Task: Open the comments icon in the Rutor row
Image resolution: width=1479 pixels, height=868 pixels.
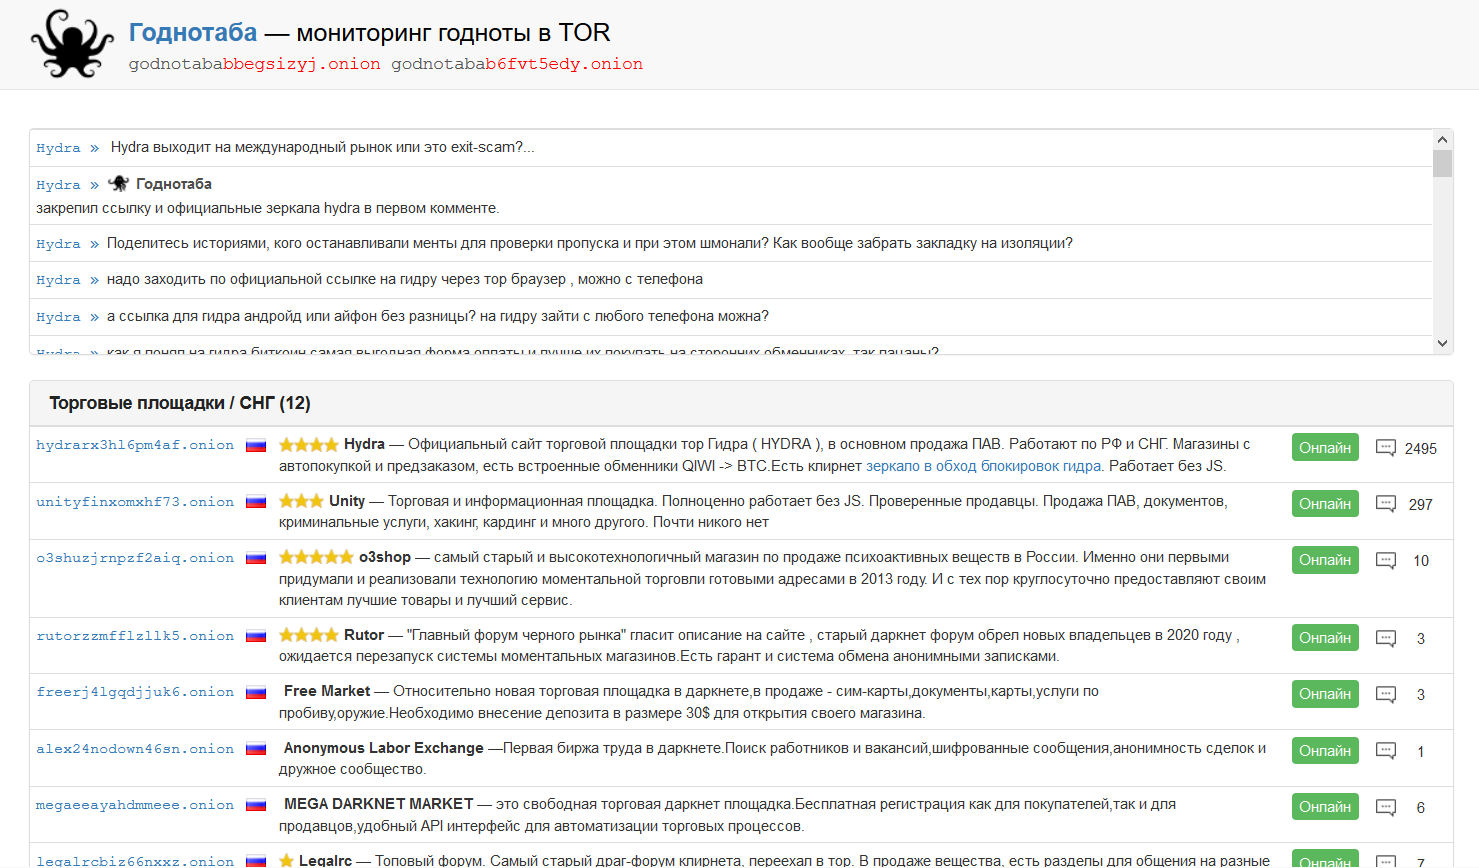Action: 1386,638
